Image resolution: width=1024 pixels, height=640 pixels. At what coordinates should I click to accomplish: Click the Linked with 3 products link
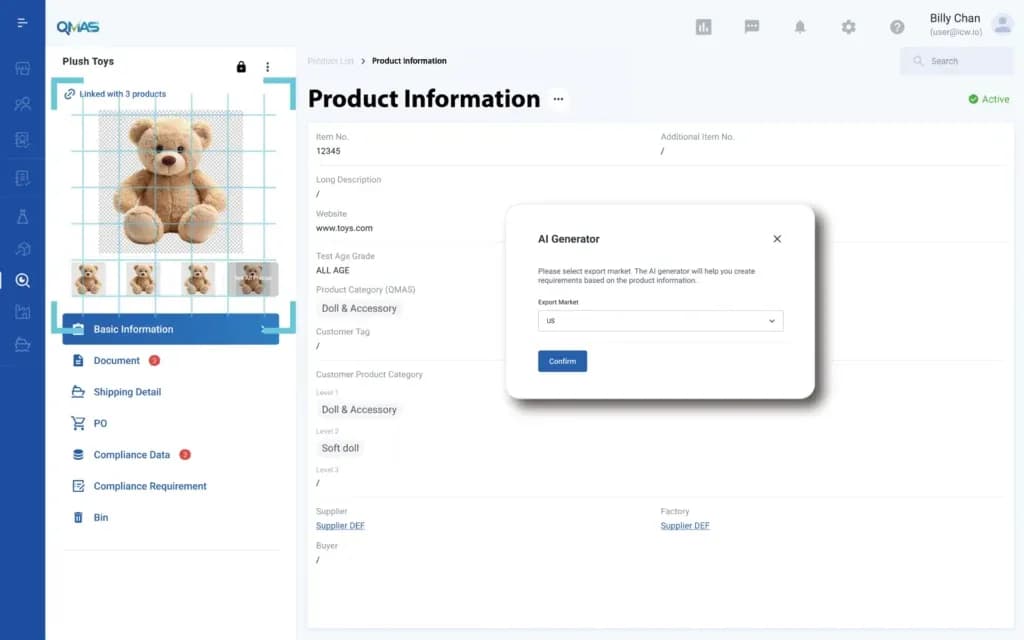[x=116, y=94]
